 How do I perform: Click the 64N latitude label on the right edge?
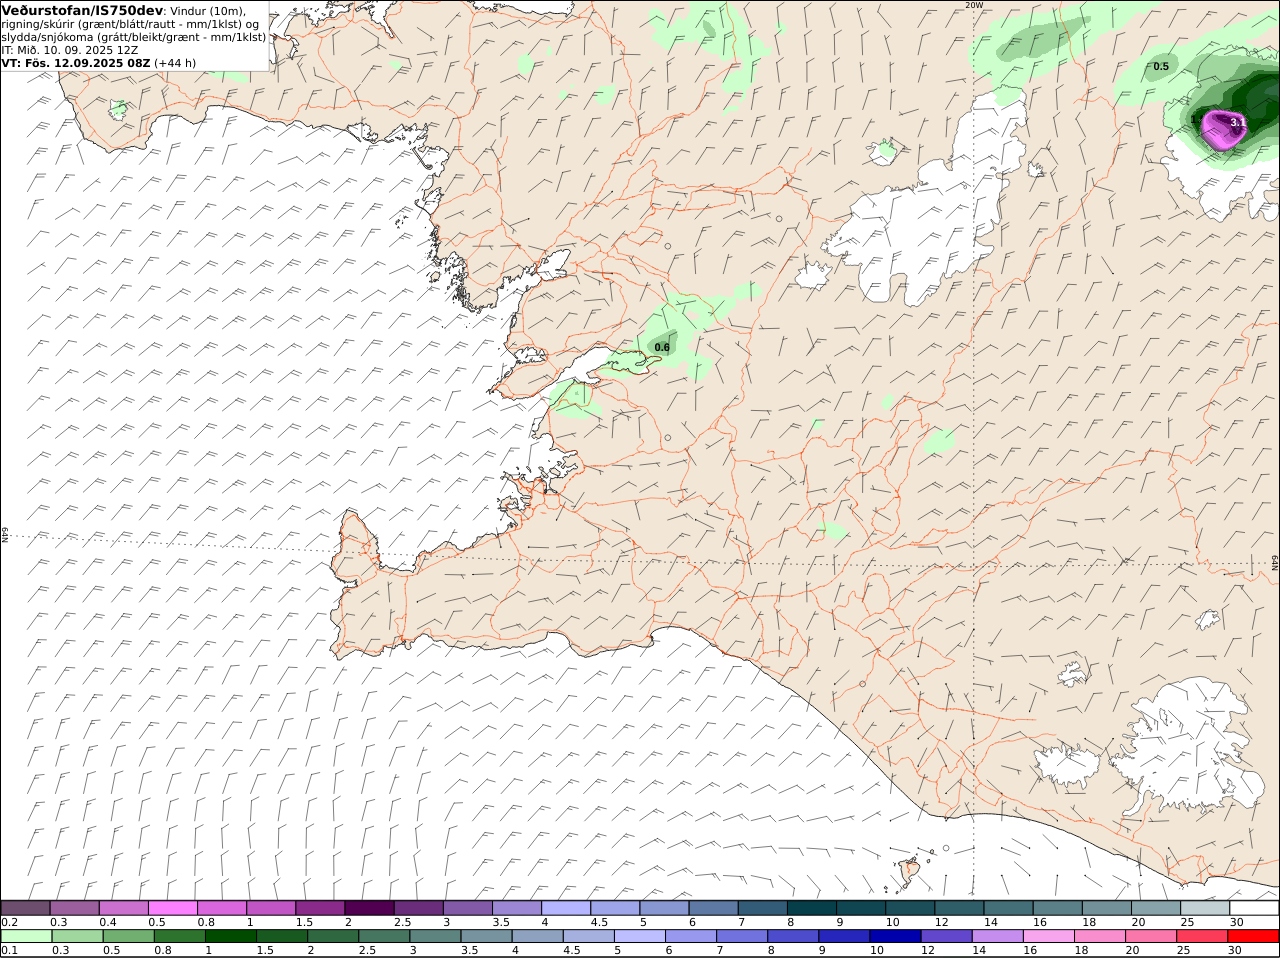tap(1275, 563)
